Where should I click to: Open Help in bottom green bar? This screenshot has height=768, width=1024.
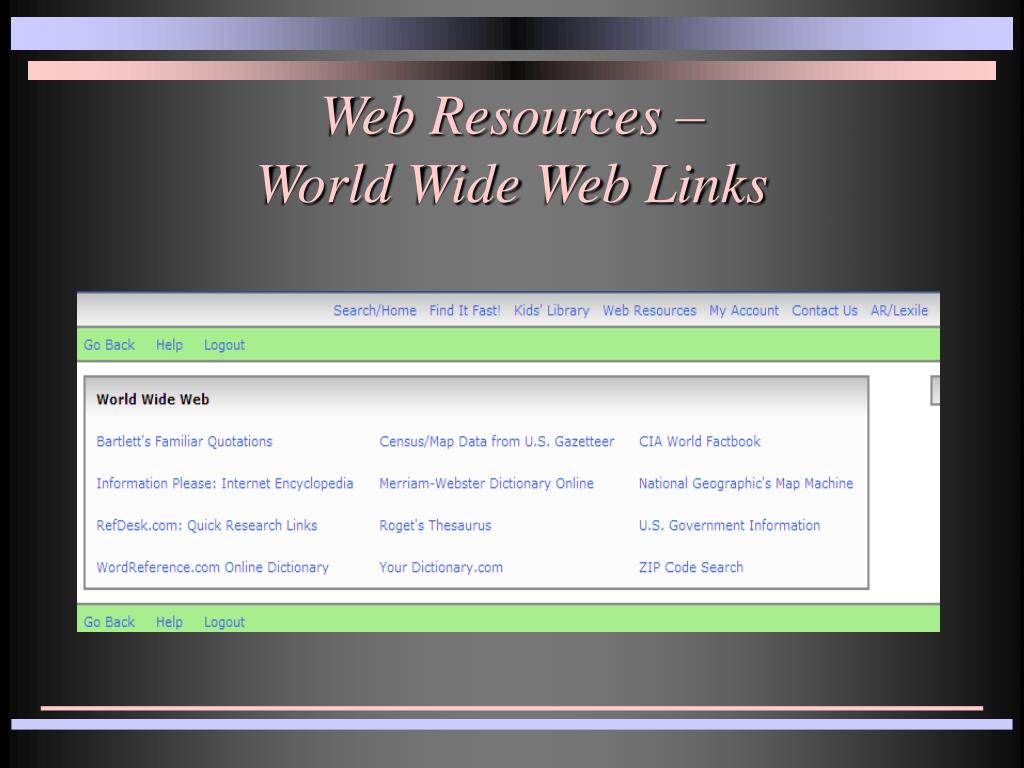point(169,622)
